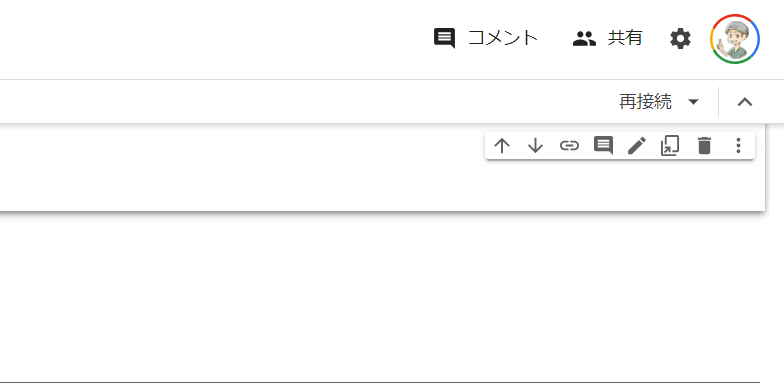Mirror the cell in a tab icon

(670, 146)
